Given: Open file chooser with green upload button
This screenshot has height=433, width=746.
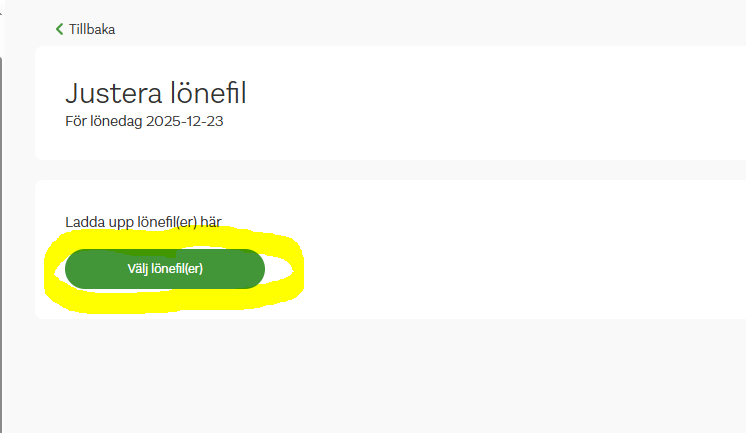Looking at the screenshot, I should tap(165, 268).
